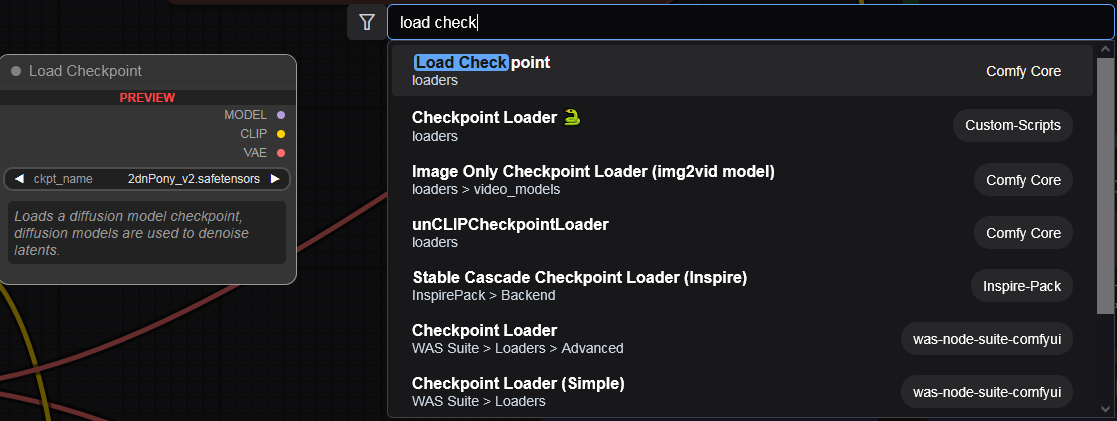Select Checkpoint Loader under WAS Suite Advanced
1117x421 pixels.
coord(742,339)
